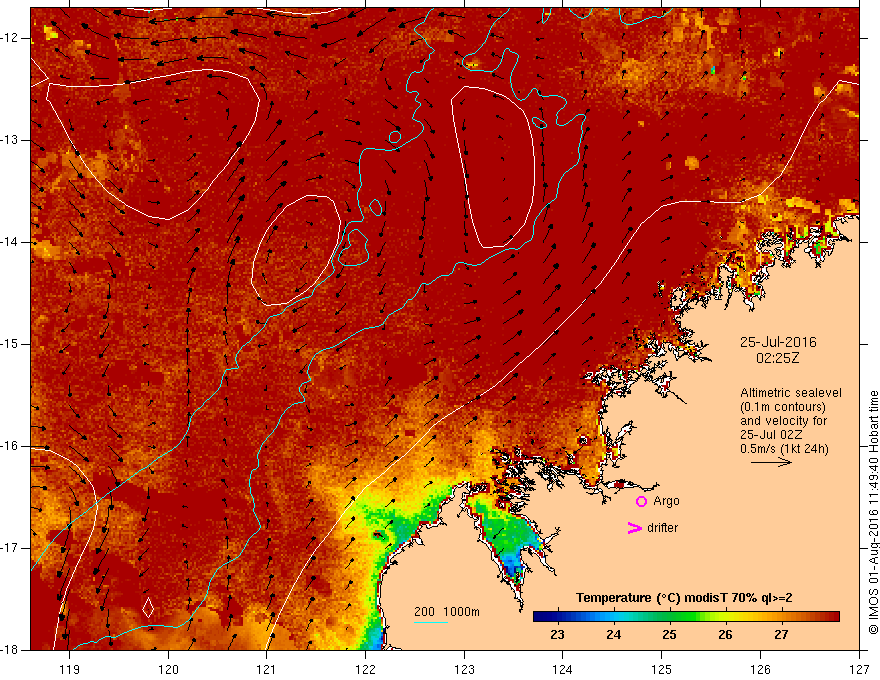
Task: Click the magenta Argo circle legend symbol
Action: (x=641, y=502)
